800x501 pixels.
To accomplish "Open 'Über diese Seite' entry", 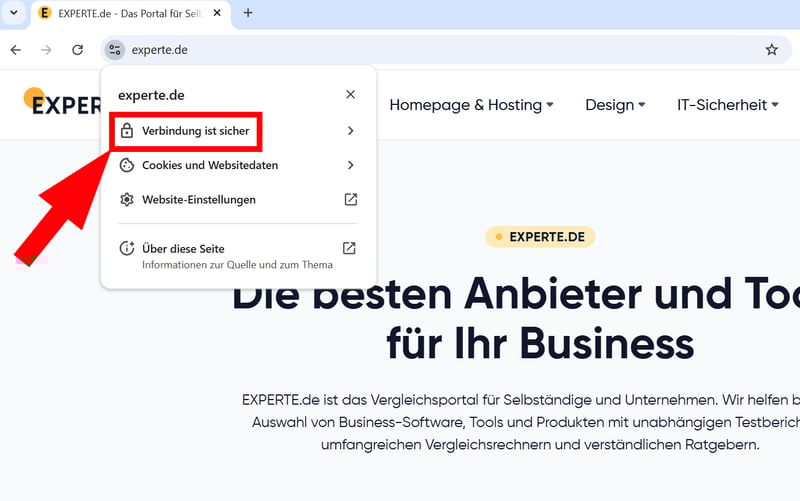I will point(238,256).
